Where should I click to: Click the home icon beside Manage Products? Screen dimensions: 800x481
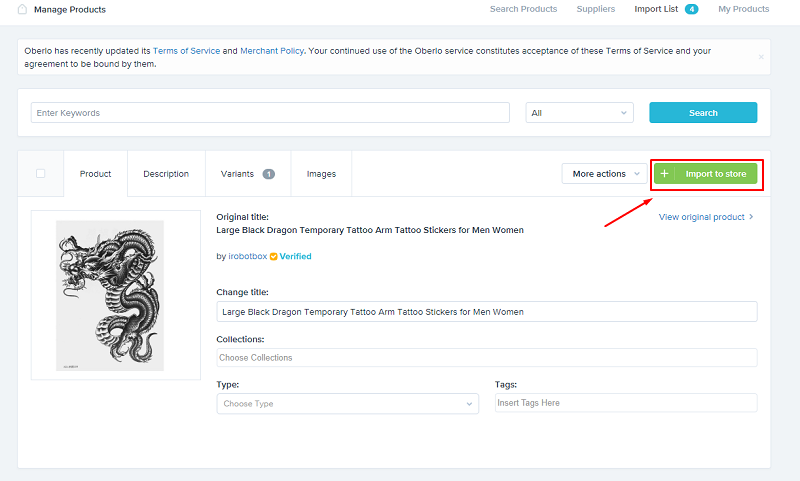tap(22, 10)
